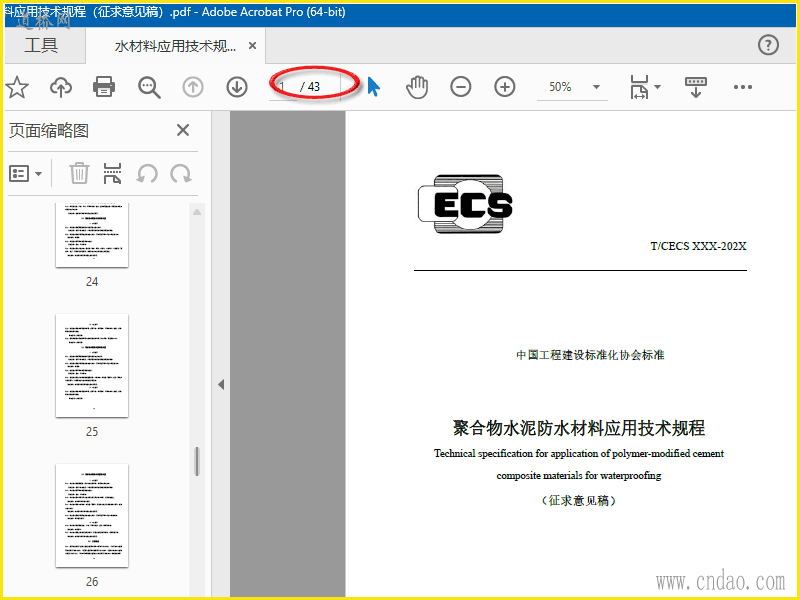Viewport: 800px width, 600px height.
Task: Click the 中国工程建设标准化协会标准 line
Action: click(590, 355)
